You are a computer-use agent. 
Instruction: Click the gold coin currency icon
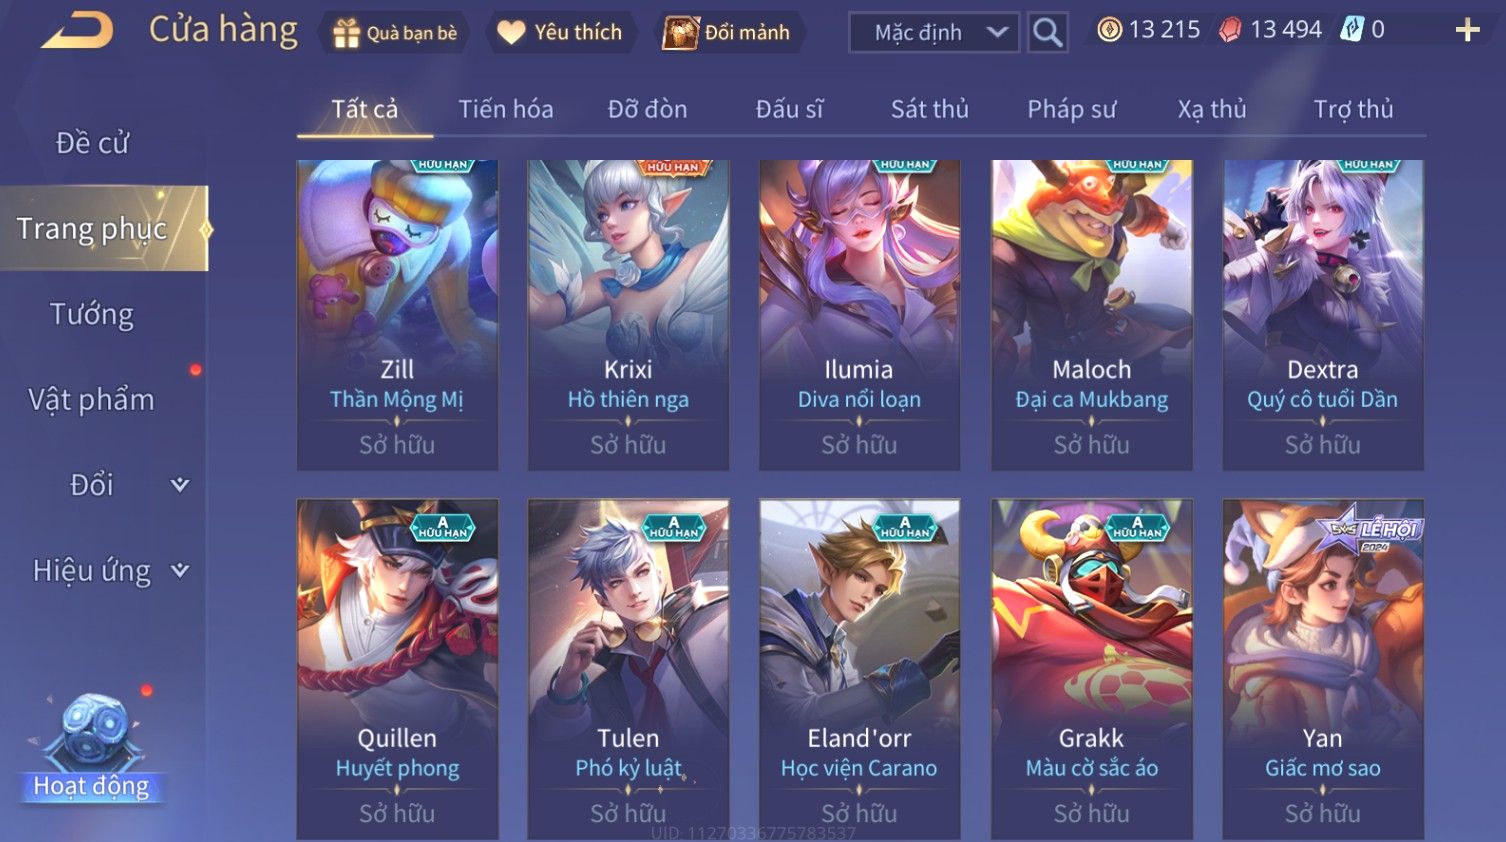pyautogui.click(x=1109, y=30)
